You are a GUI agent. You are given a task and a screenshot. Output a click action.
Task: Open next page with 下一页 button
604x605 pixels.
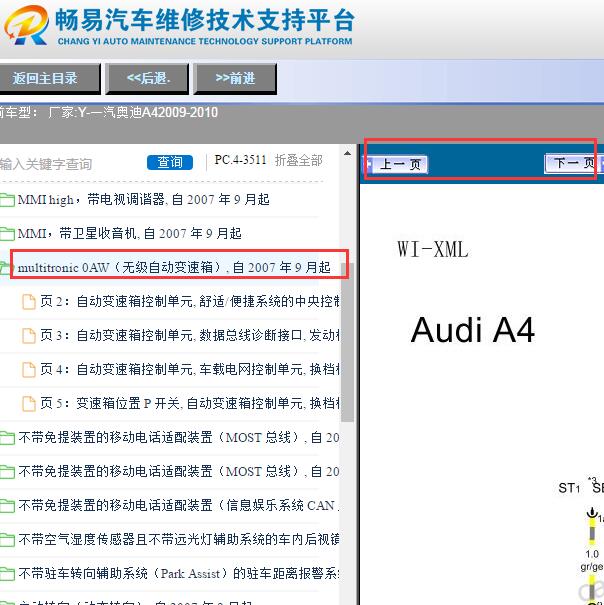pos(573,163)
